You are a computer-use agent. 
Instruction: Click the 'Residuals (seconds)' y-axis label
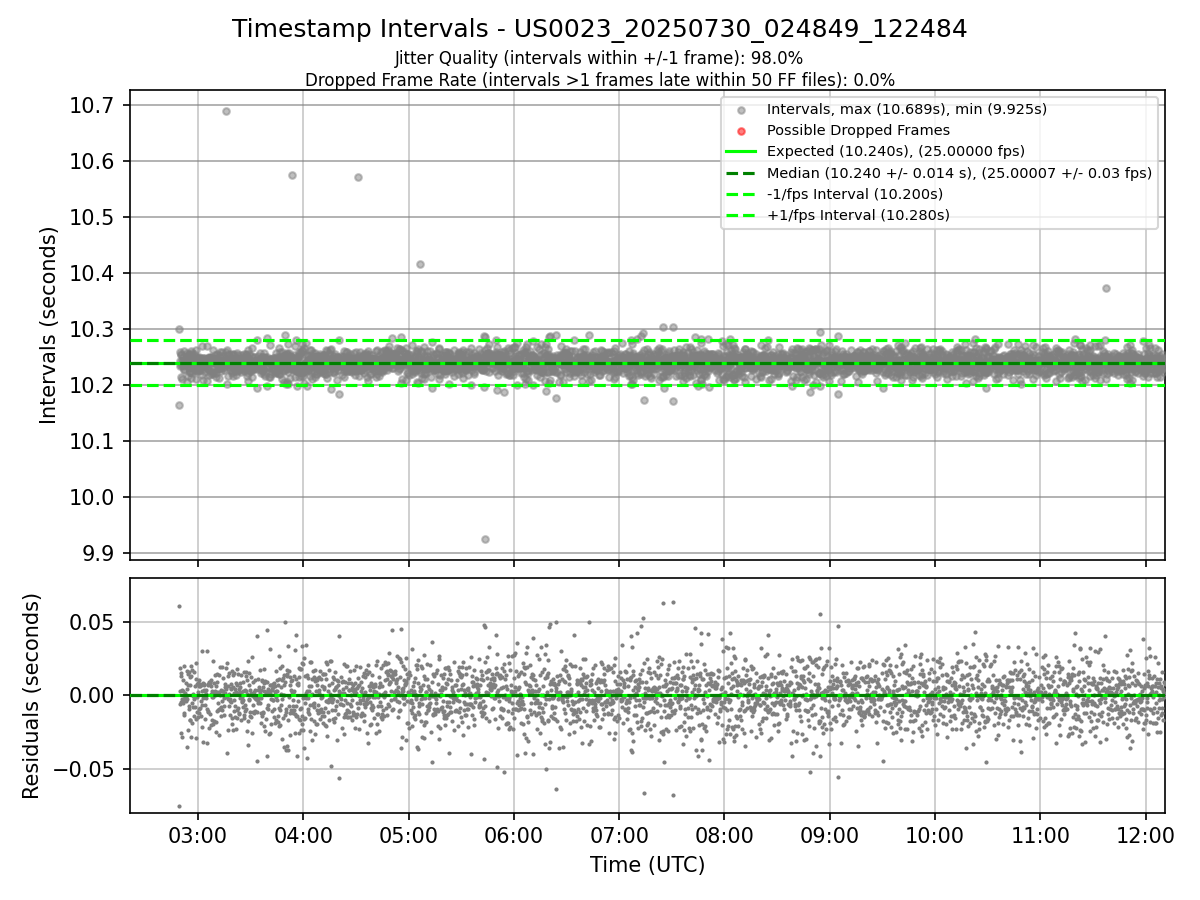32,696
